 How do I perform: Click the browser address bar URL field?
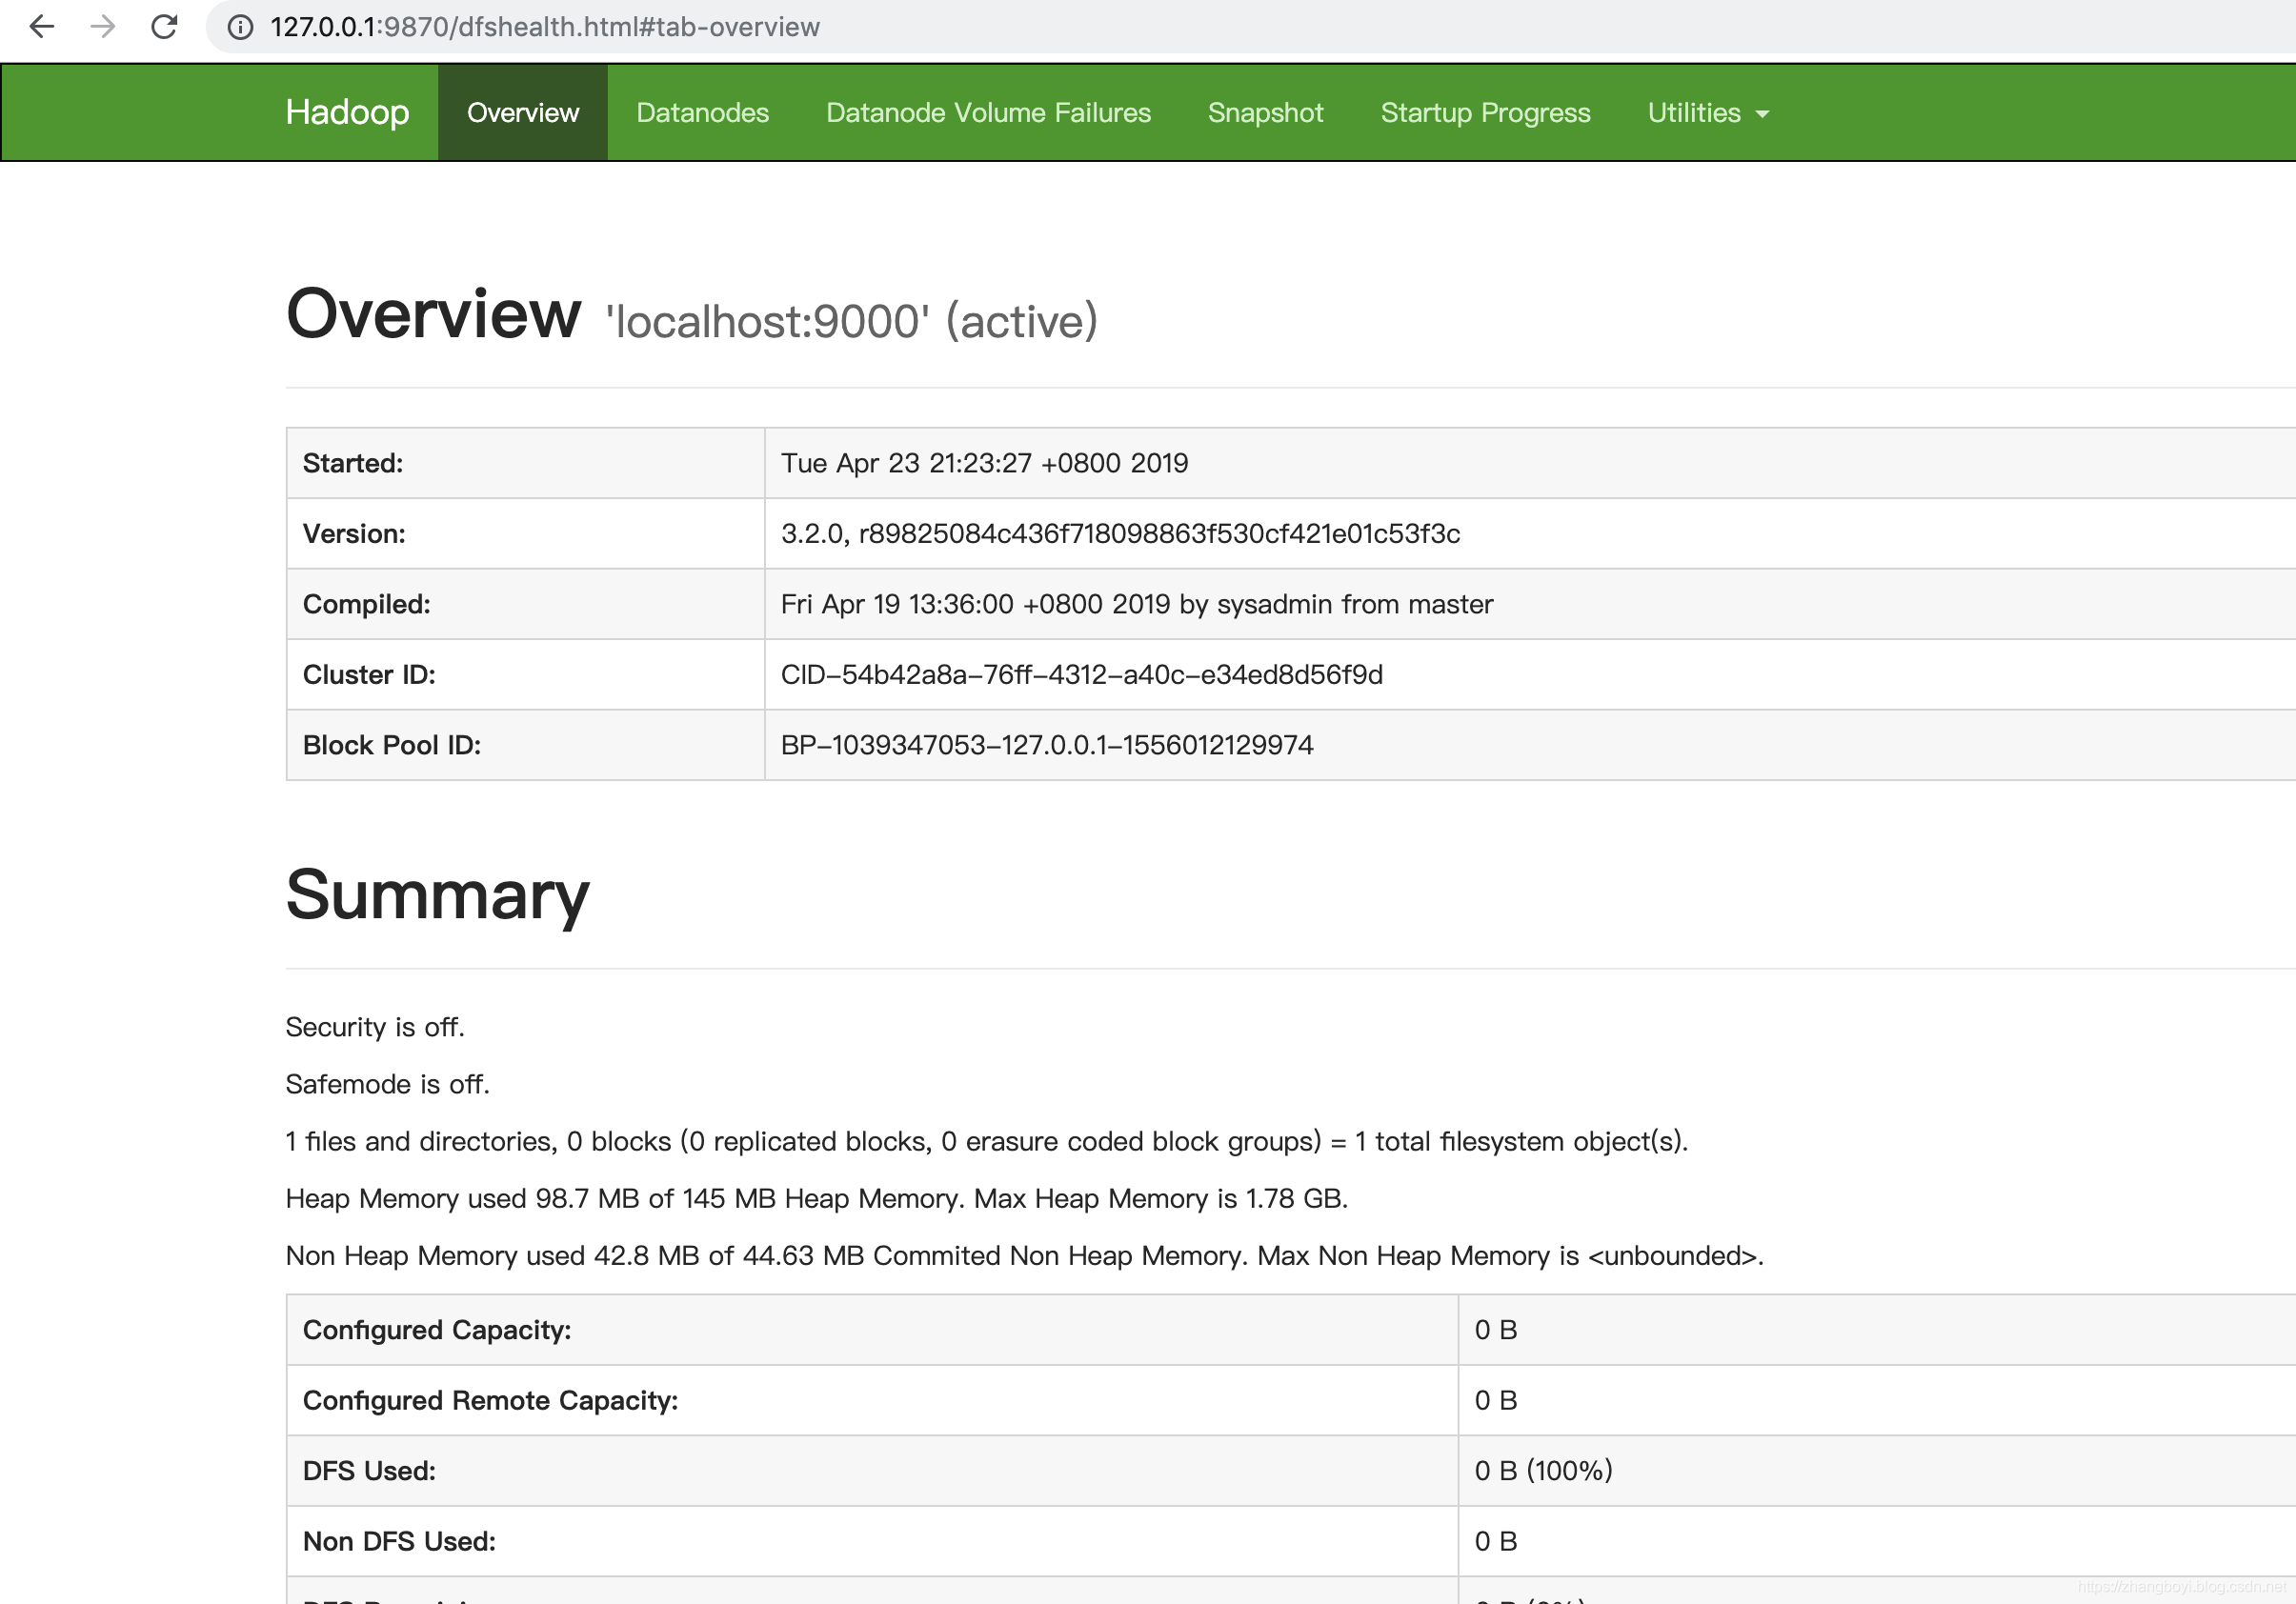click(x=543, y=27)
